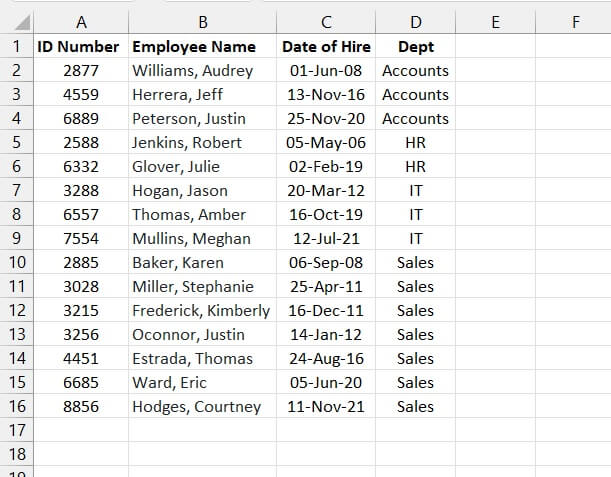Click the HR cell for Glover, Julie
This screenshot has height=477, width=611.
pyautogui.click(x=415, y=166)
